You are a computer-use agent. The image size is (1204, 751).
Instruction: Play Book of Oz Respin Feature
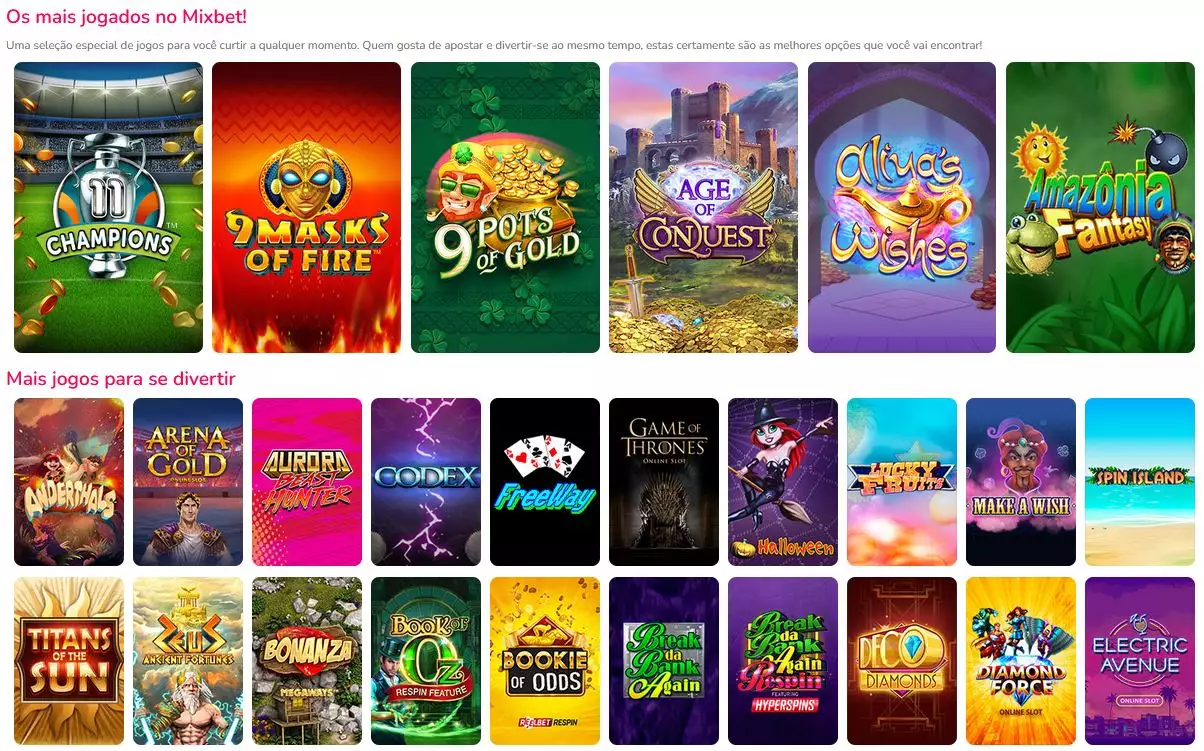click(x=426, y=661)
